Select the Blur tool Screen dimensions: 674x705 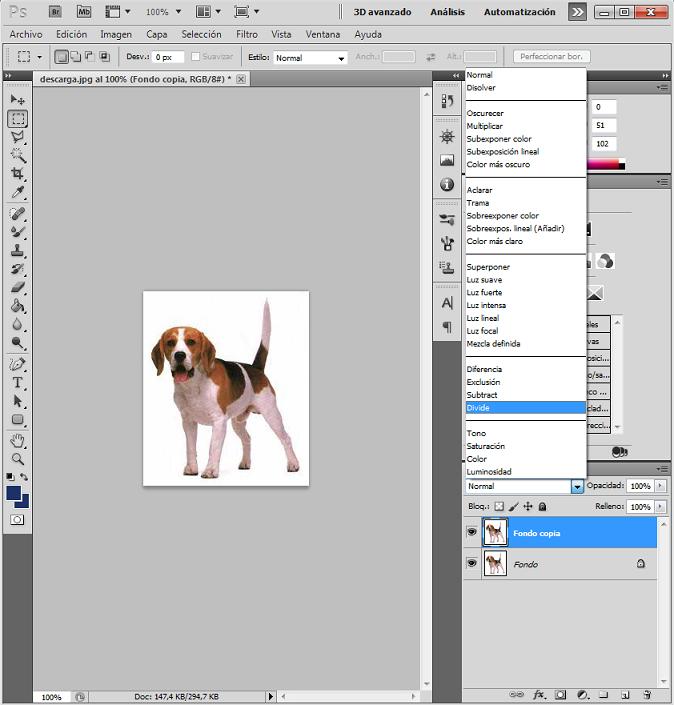tap(18, 324)
